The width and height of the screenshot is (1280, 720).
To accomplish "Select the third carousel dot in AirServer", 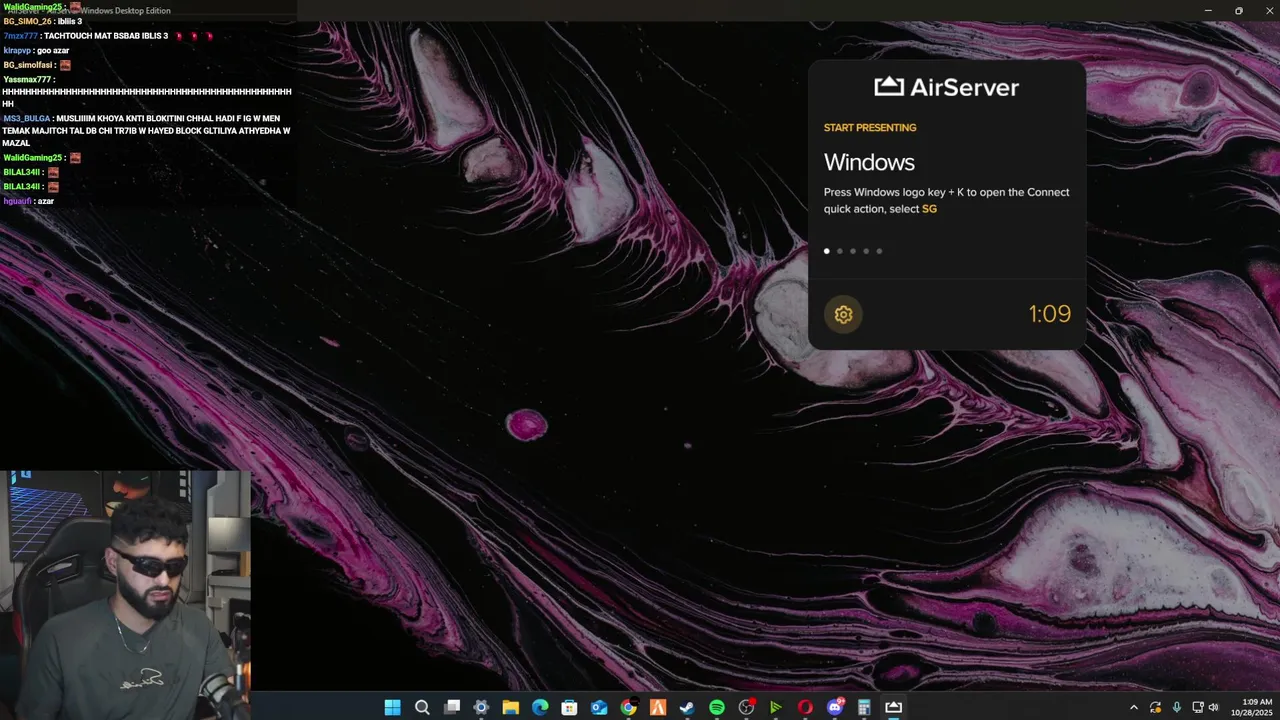I will 853,251.
